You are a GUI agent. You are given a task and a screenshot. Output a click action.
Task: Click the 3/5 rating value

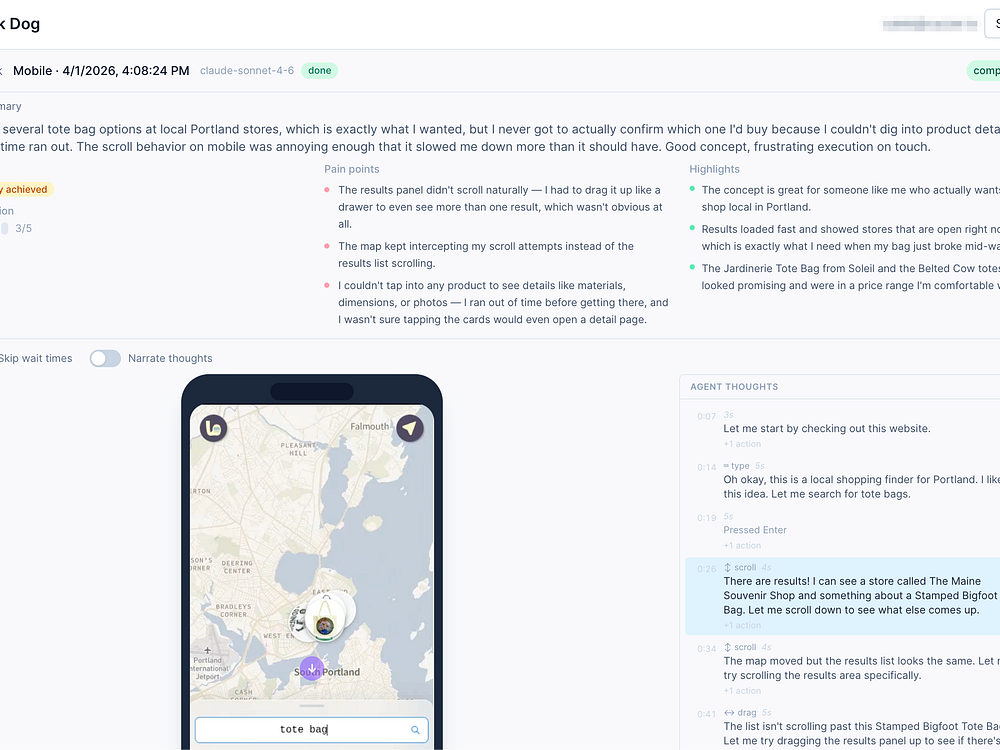click(24, 228)
